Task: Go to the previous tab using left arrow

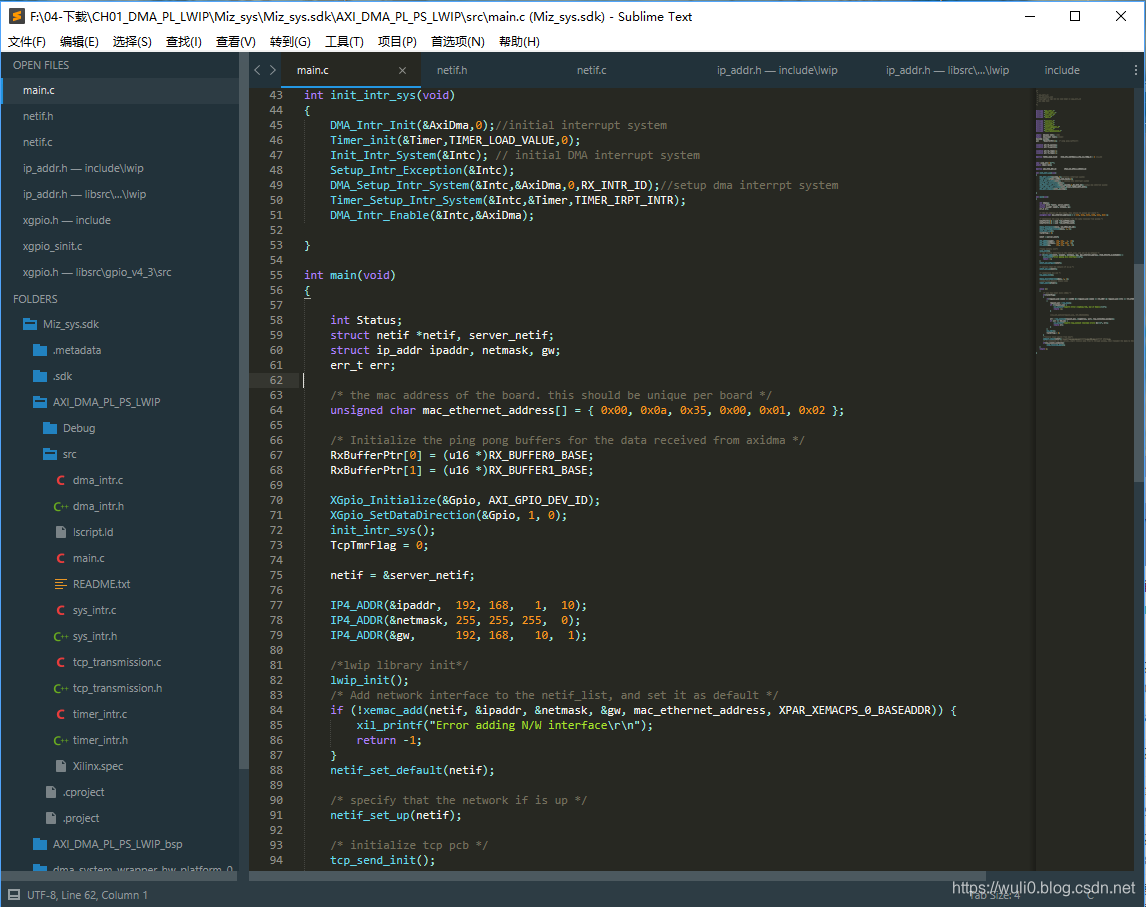Action: tap(257, 70)
